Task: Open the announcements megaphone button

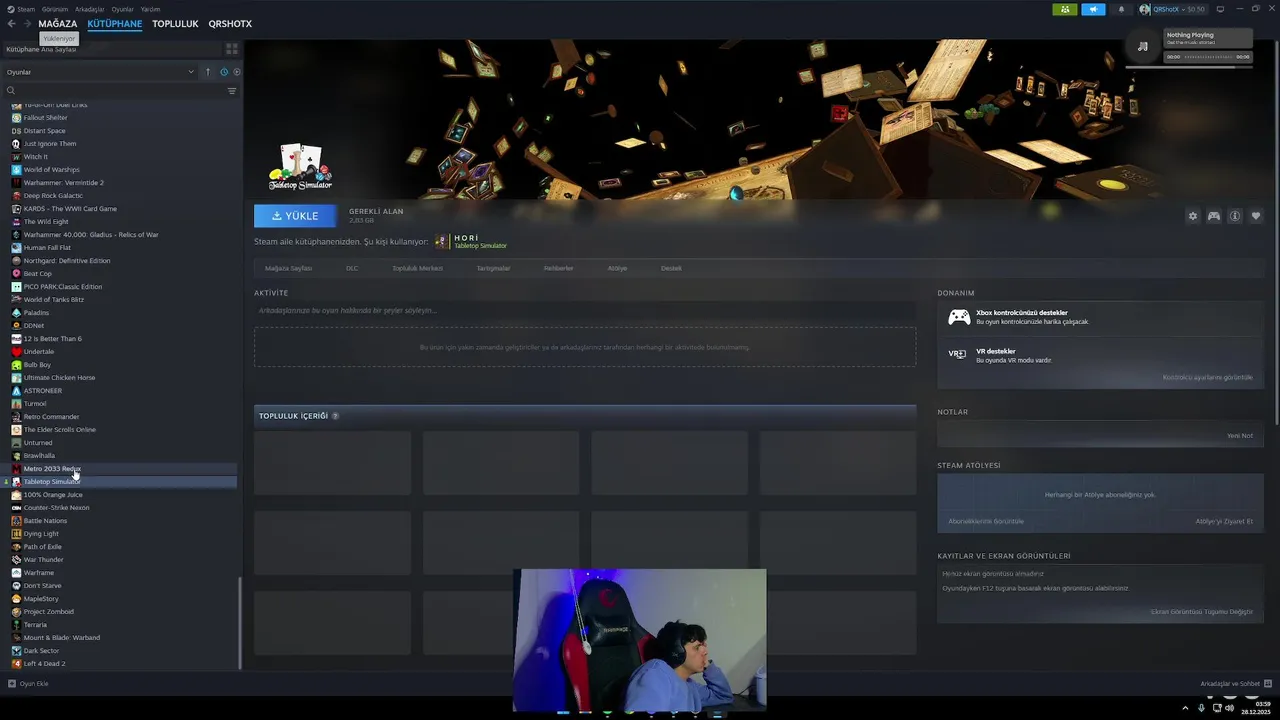Action: (x=1093, y=9)
